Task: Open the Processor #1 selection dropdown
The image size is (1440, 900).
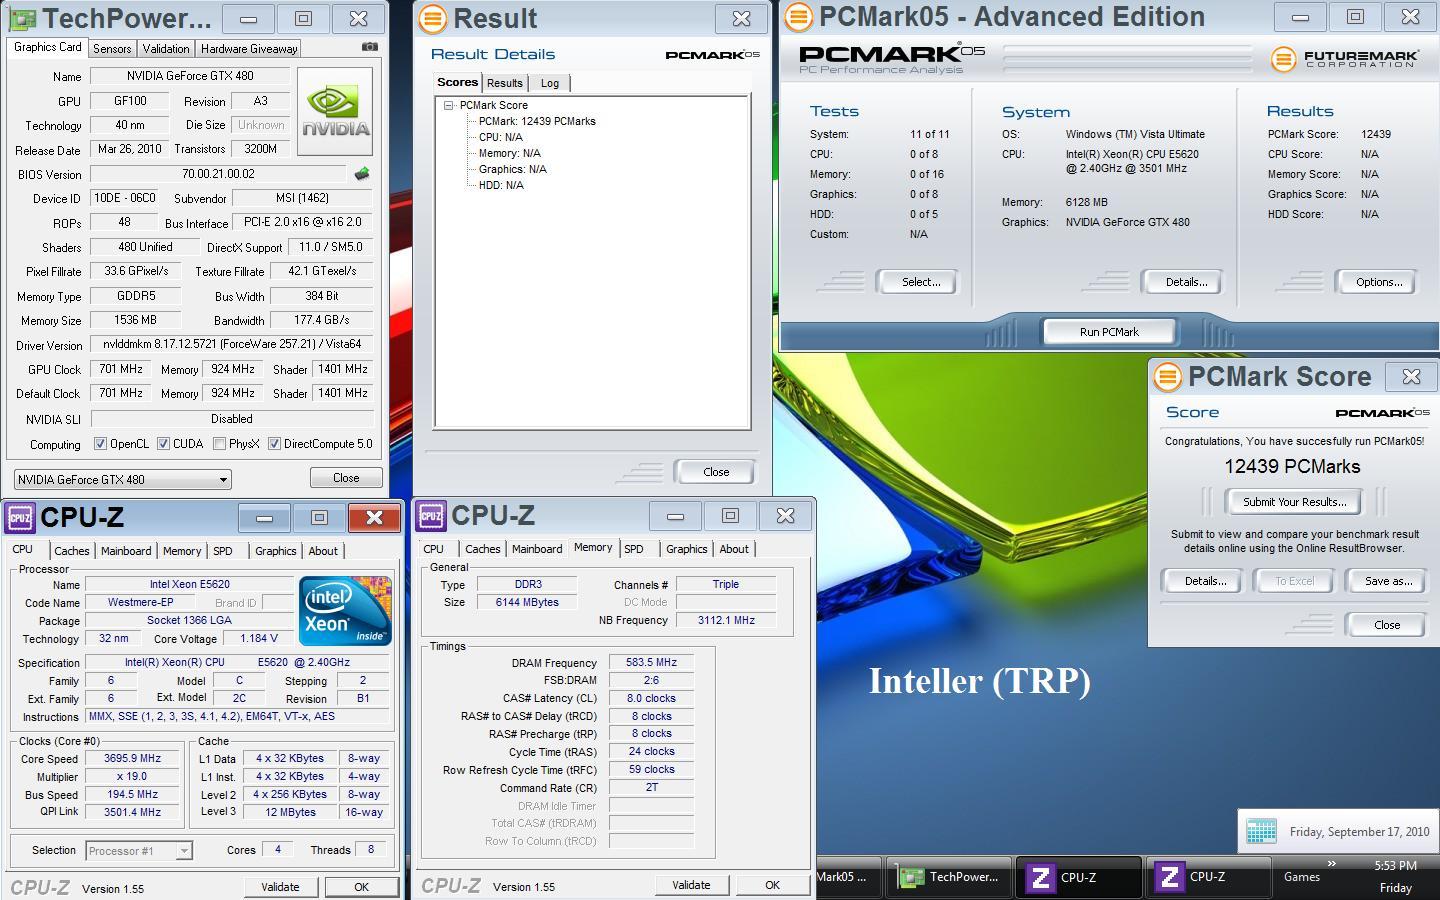Action: pyautogui.click(x=138, y=851)
